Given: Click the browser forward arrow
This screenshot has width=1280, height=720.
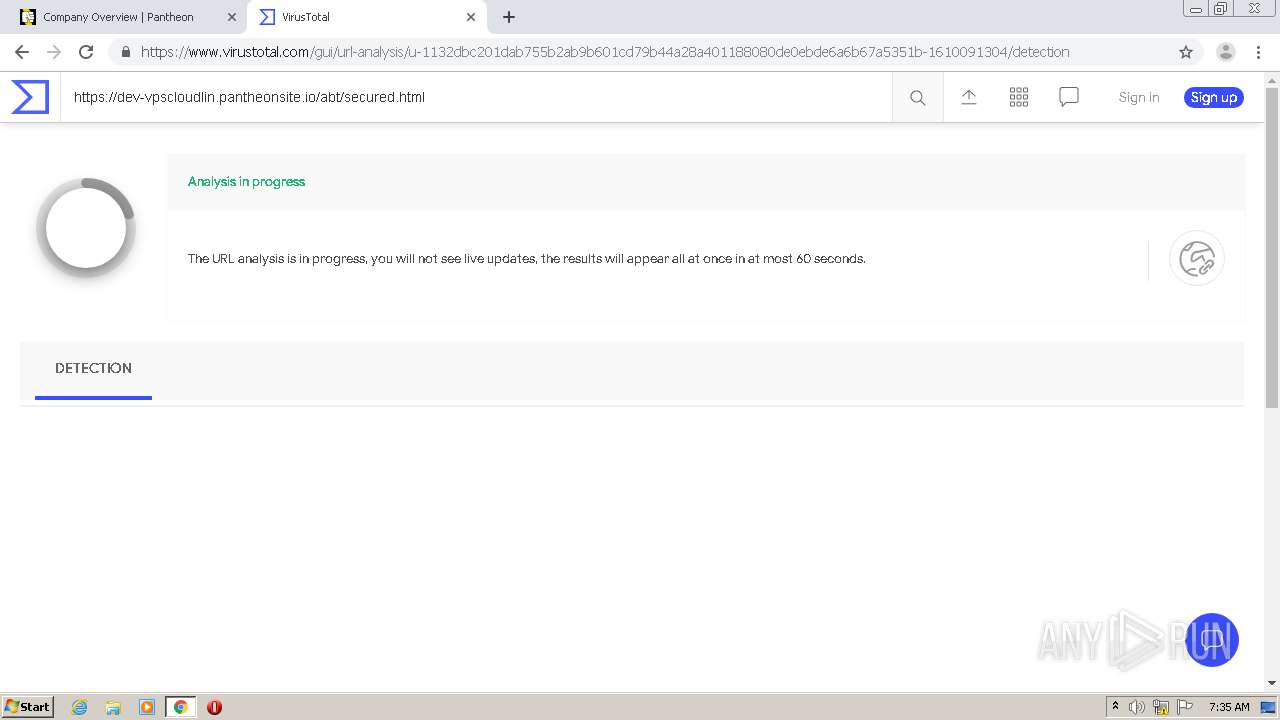Looking at the screenshot, I should [x=54, y=52].
